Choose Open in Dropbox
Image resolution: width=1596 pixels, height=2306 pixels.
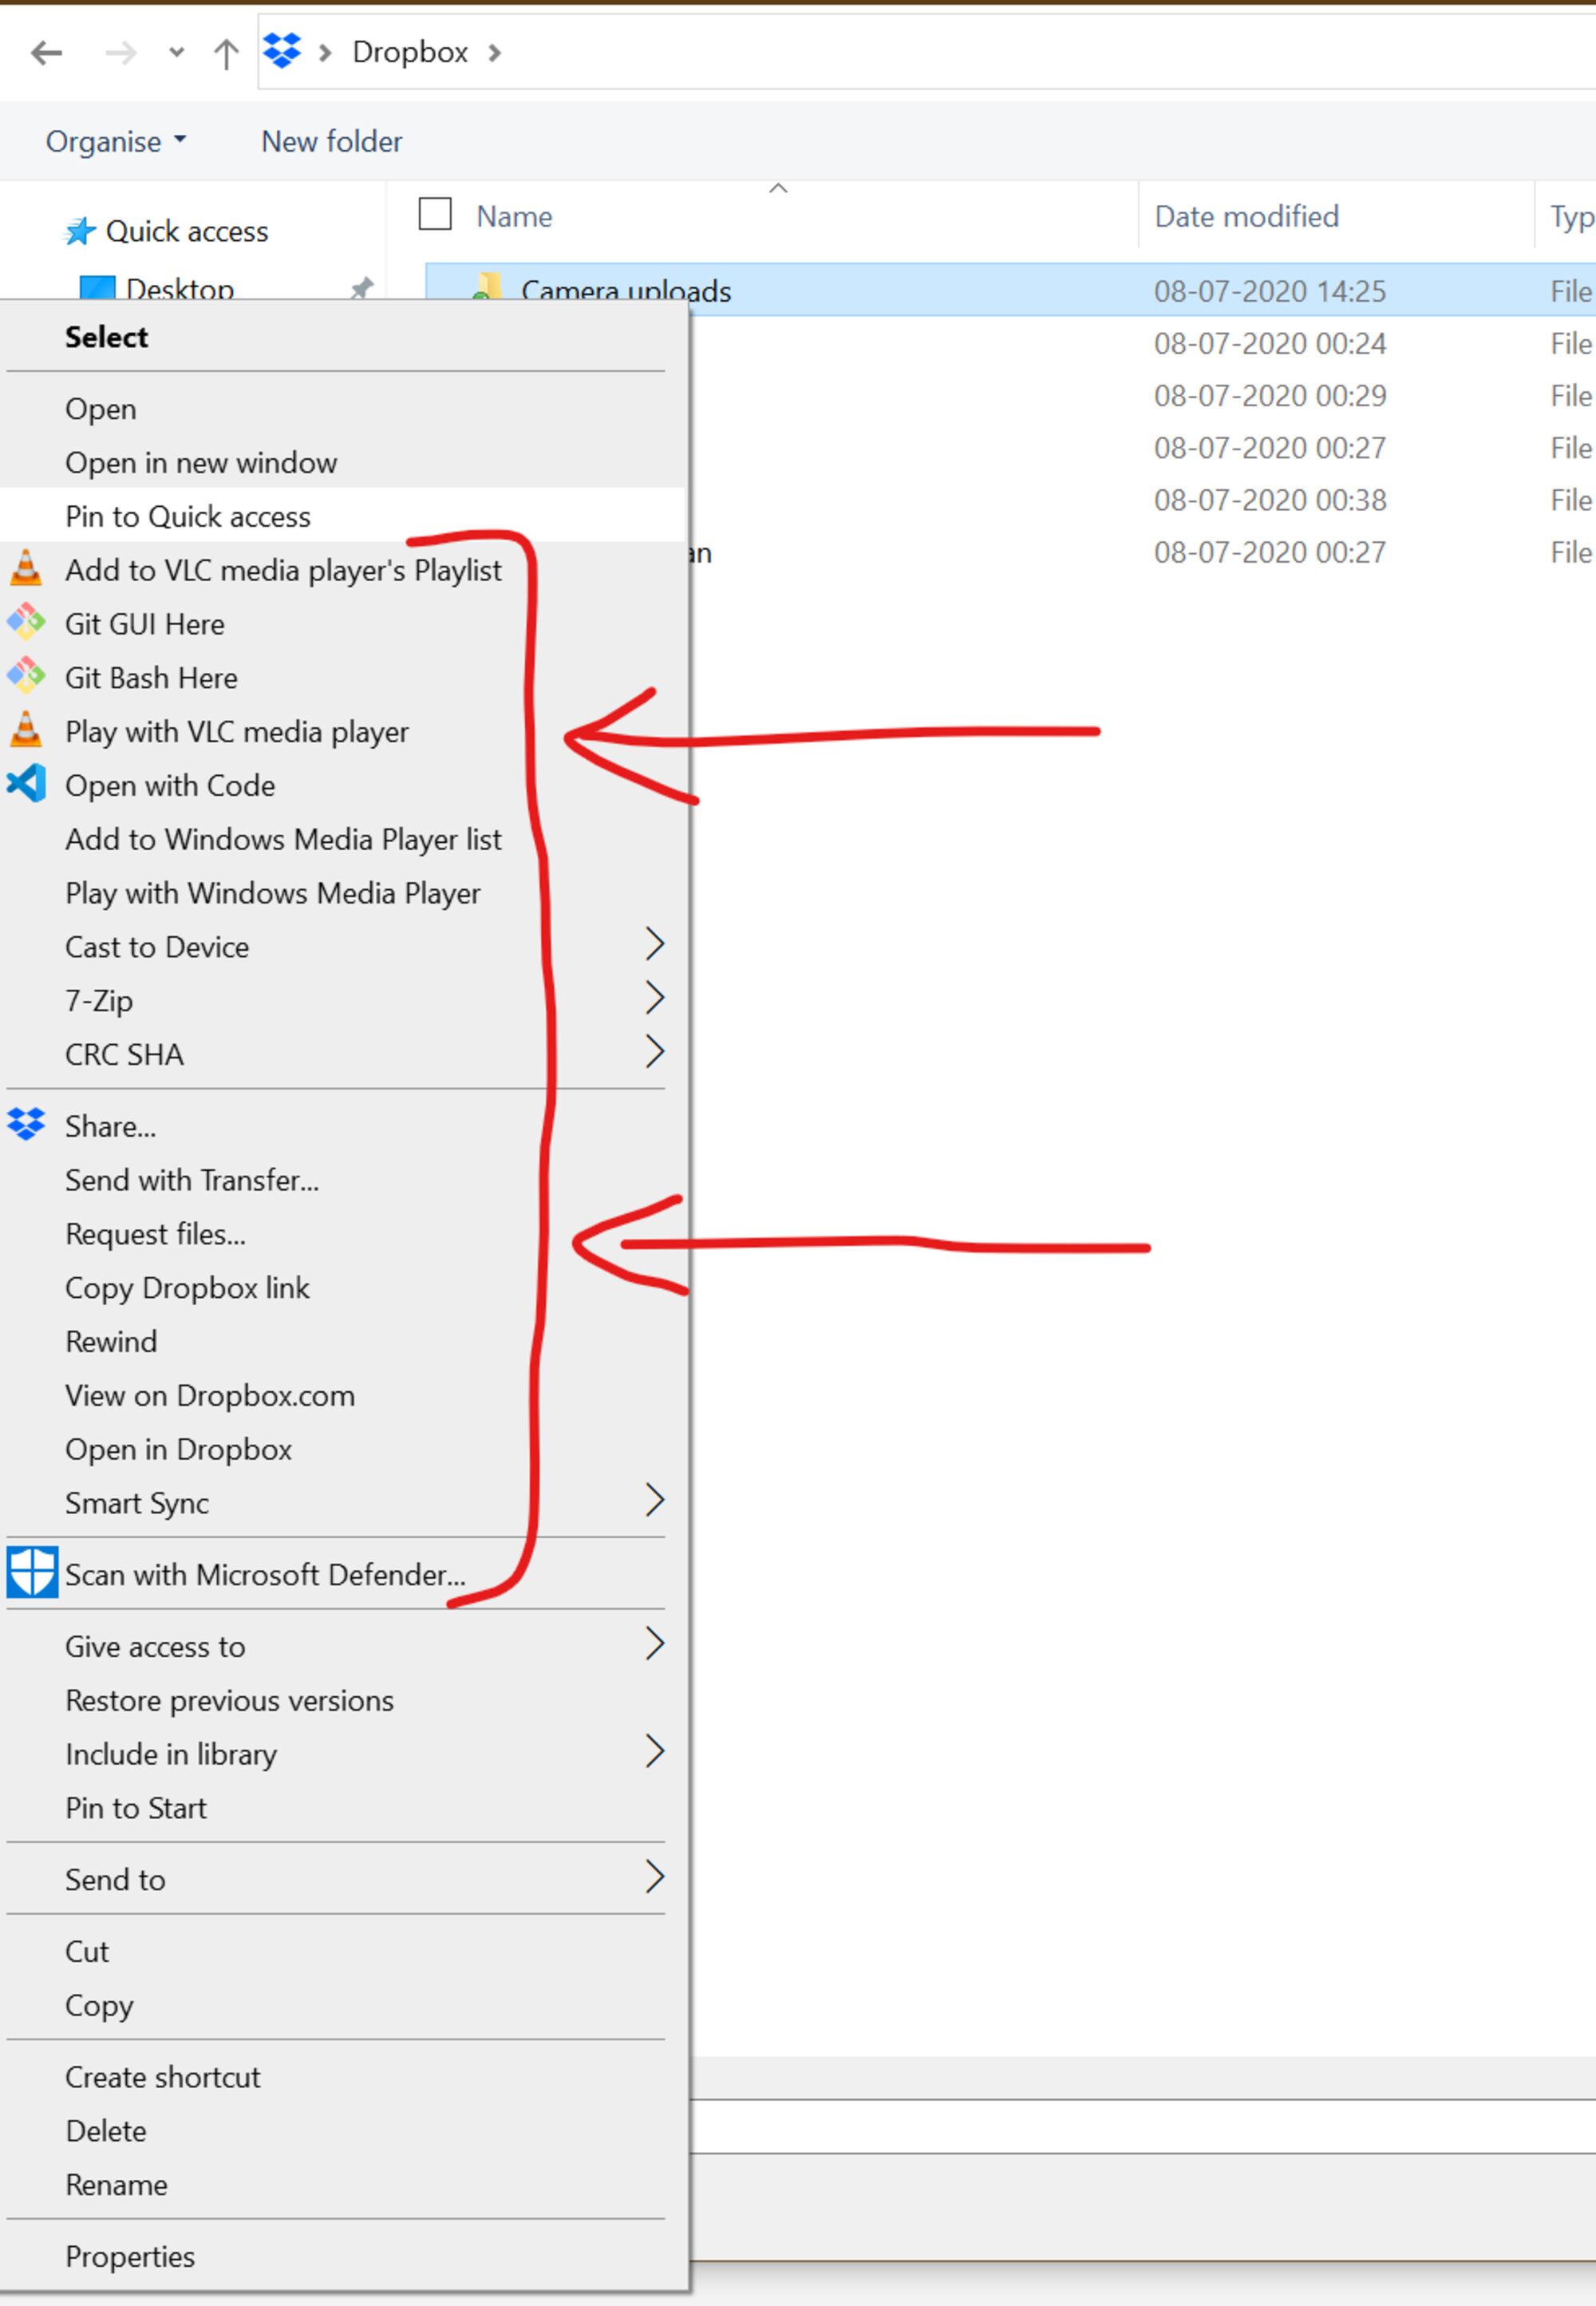point(342,1450)
